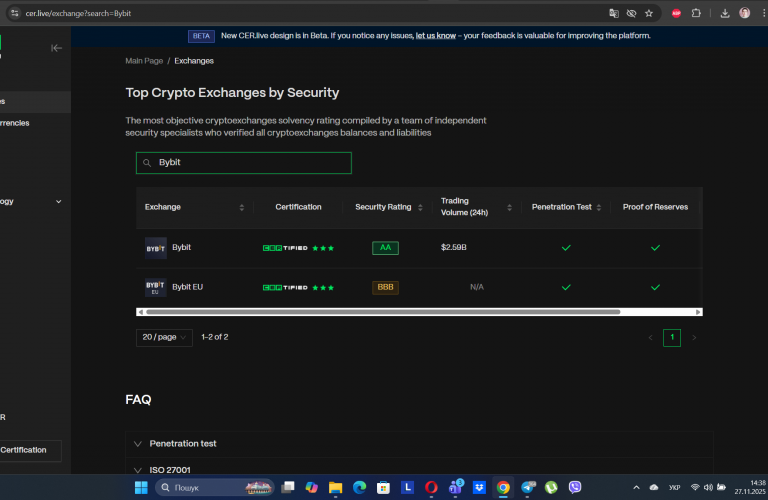Go to previous page arrow
This screenshot has height=500, width=768.
650,337
